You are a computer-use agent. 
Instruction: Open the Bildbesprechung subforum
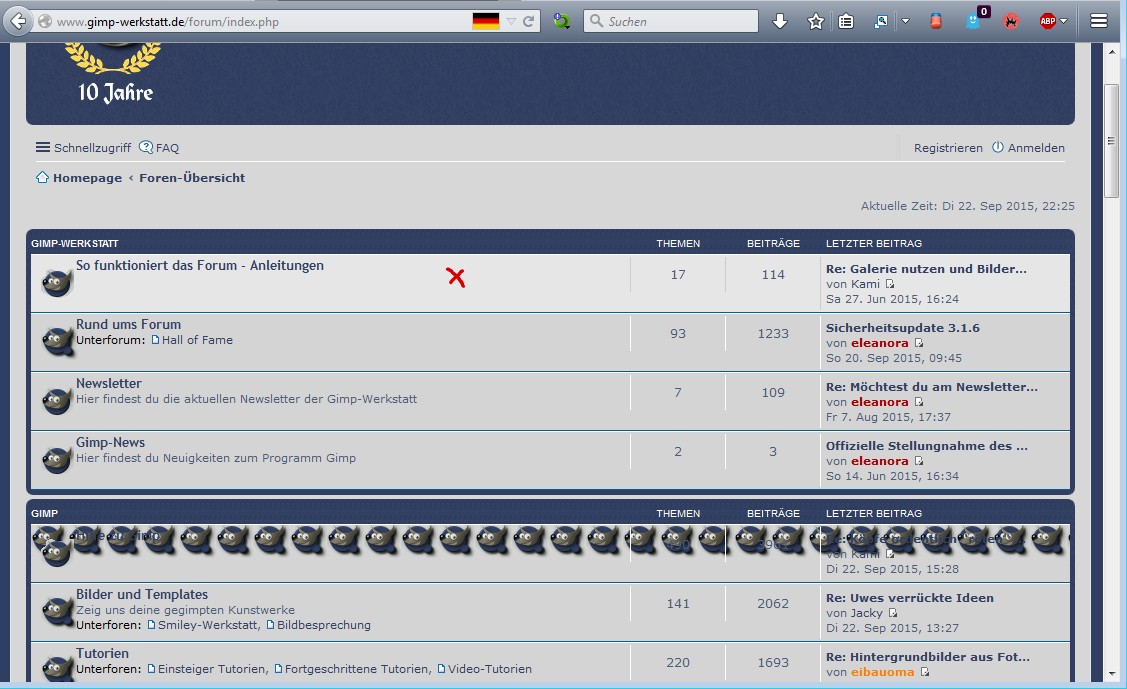[x=323, y=625]
